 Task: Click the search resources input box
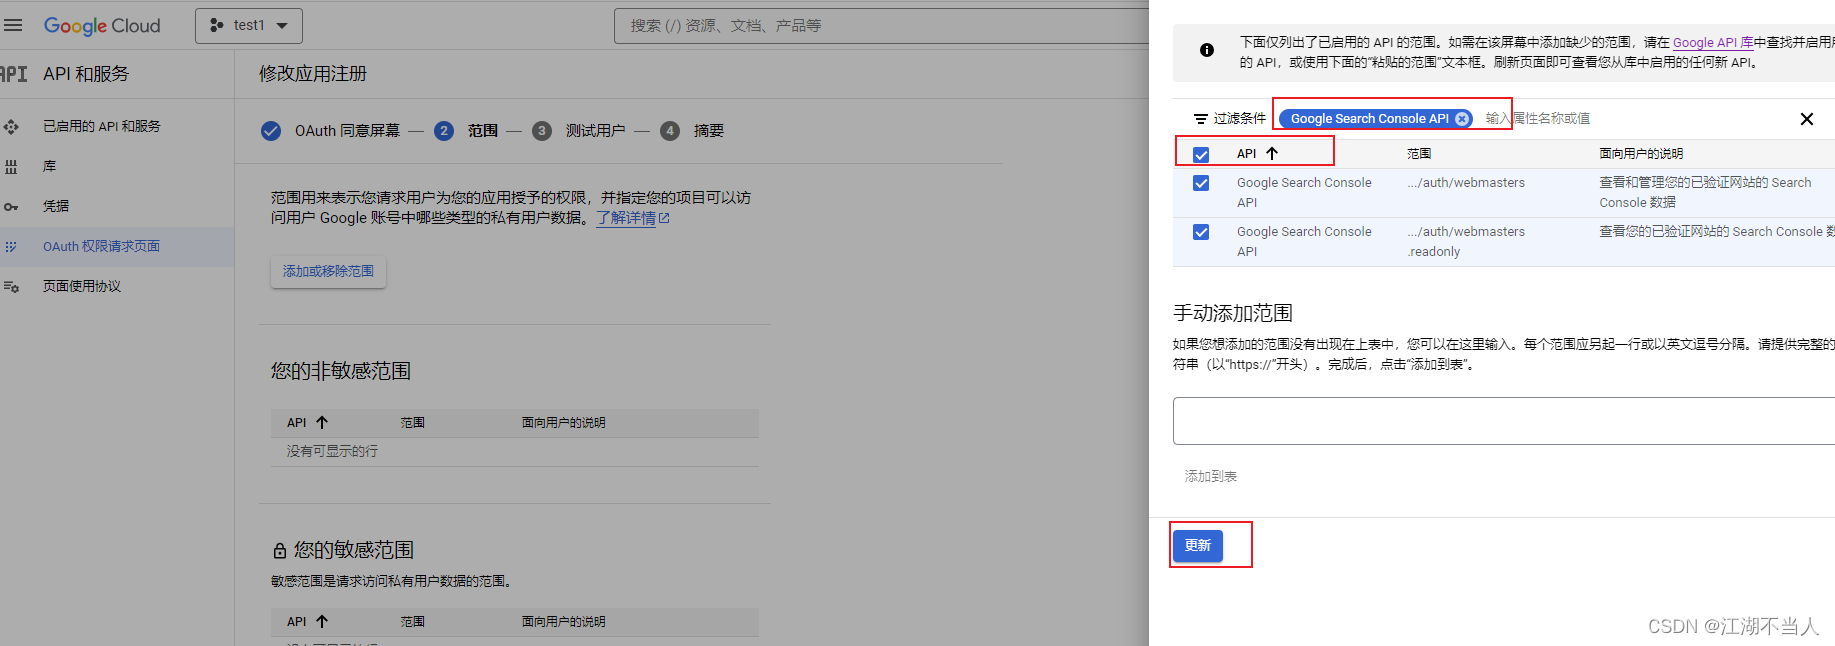coord(880,26)
